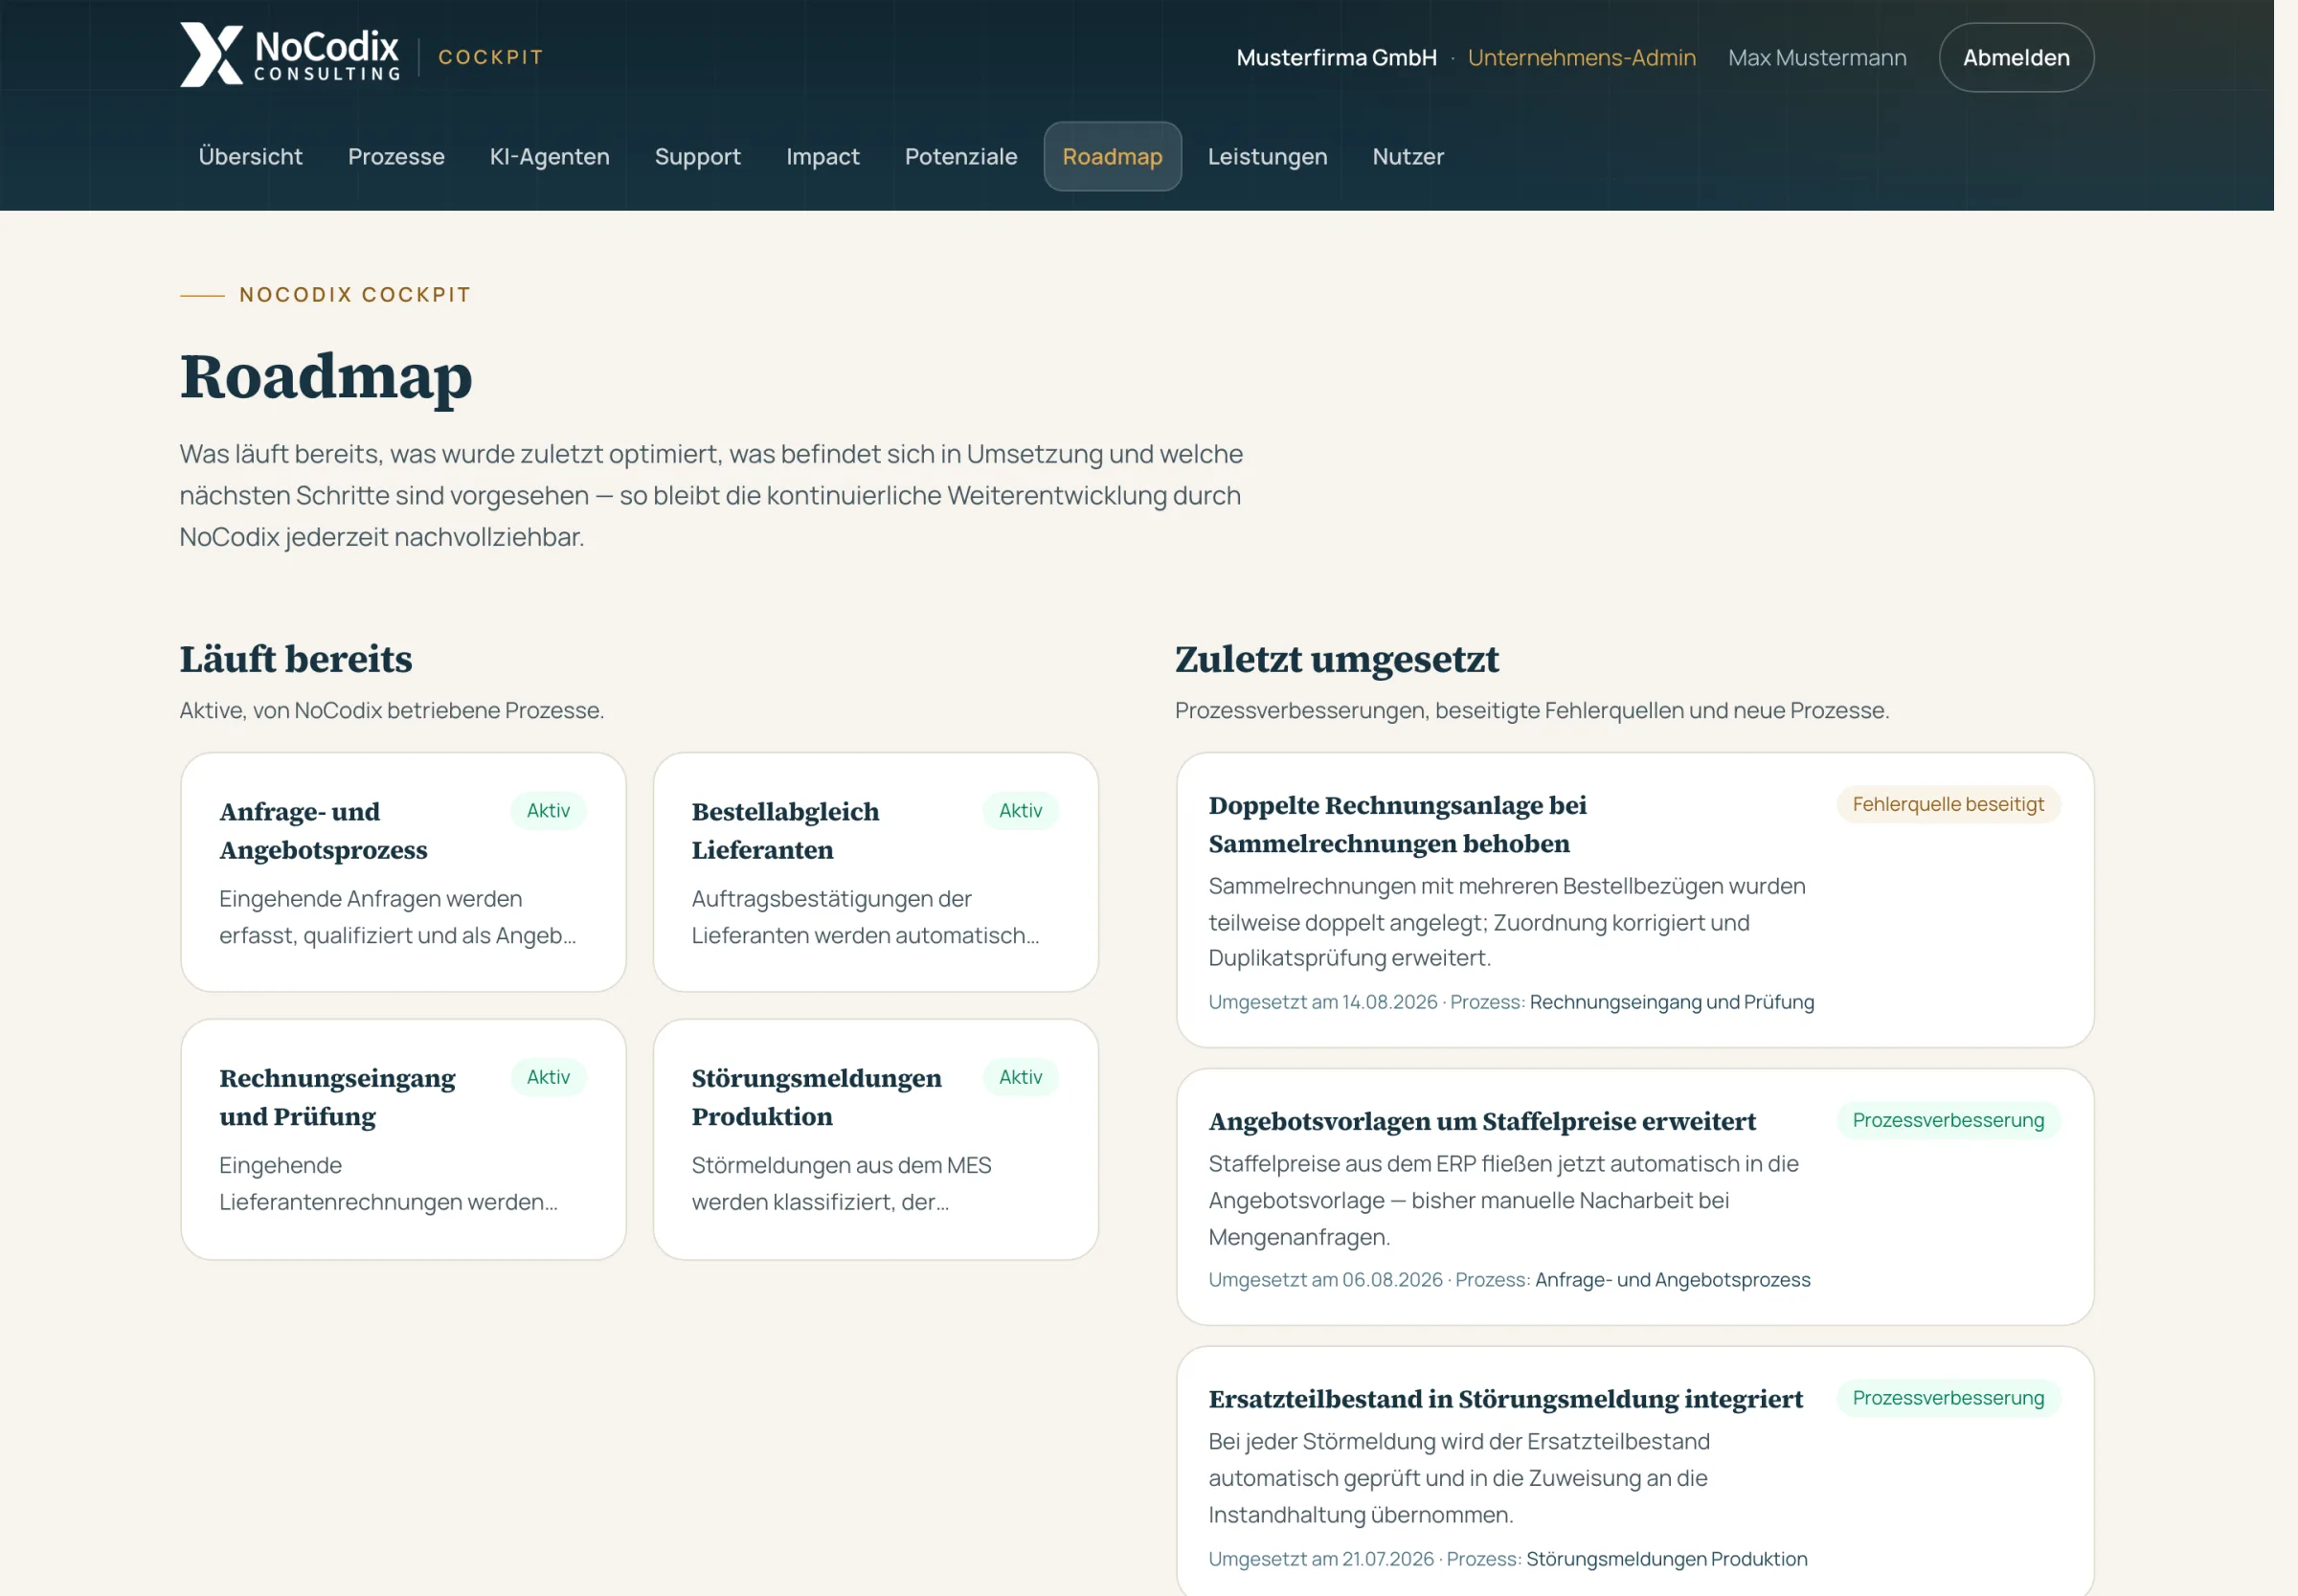Click the Musterfirma GmbH company name
Image resolution: width=2298 pixels, height=1596 pixels.
1336,58
